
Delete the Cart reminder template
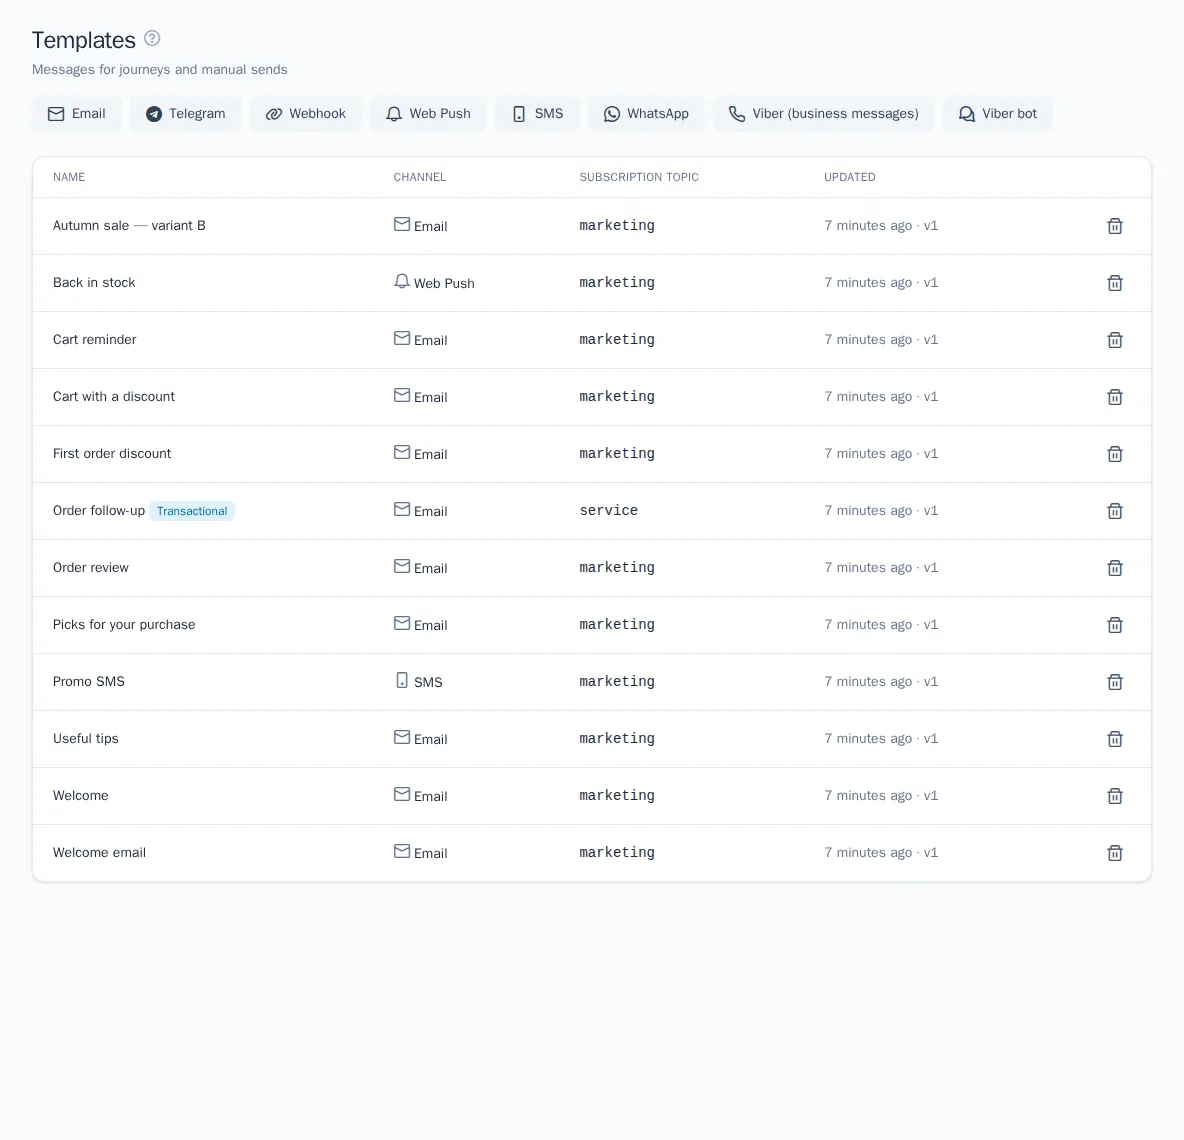coord(1115,340)
